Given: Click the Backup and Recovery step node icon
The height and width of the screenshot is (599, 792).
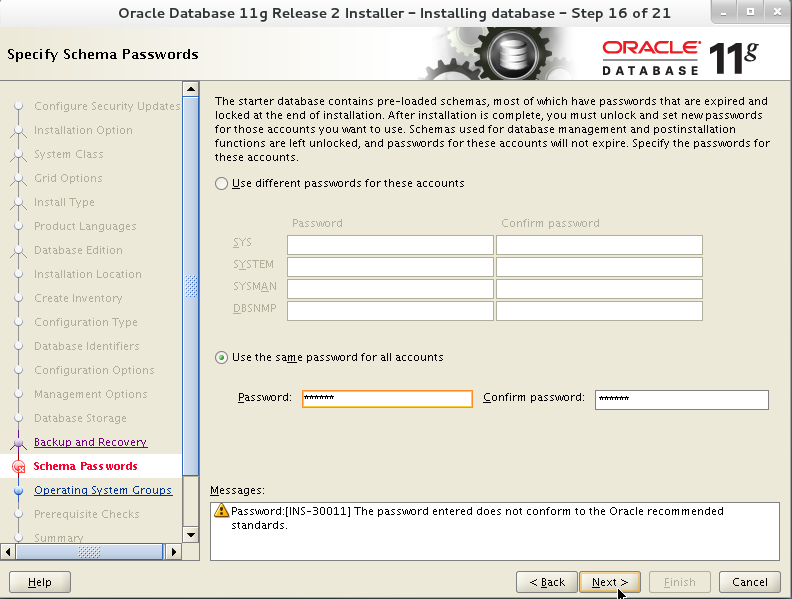Looking at the screenshot, I should tap(19, 443).
